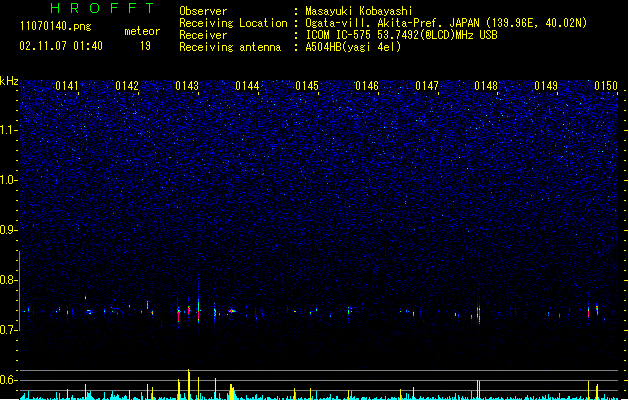Click the 0147 time marker
Screen dimensions: 629x400
pyautogui.click(x=427, y=86)
